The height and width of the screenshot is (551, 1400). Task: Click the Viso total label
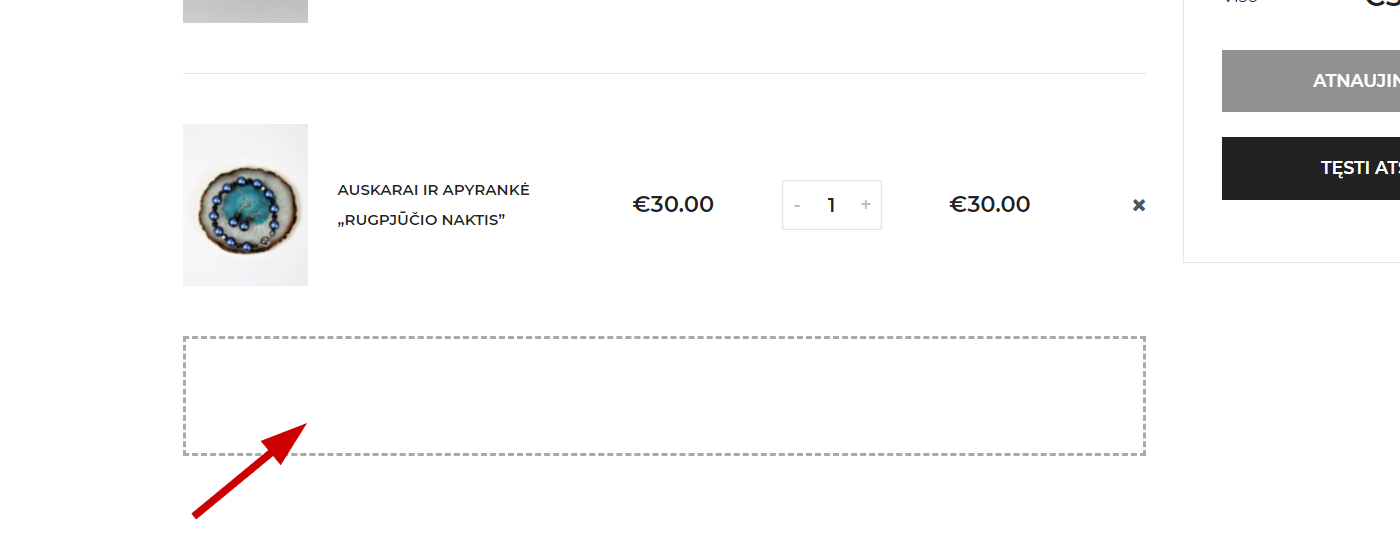pos(1240,3)
